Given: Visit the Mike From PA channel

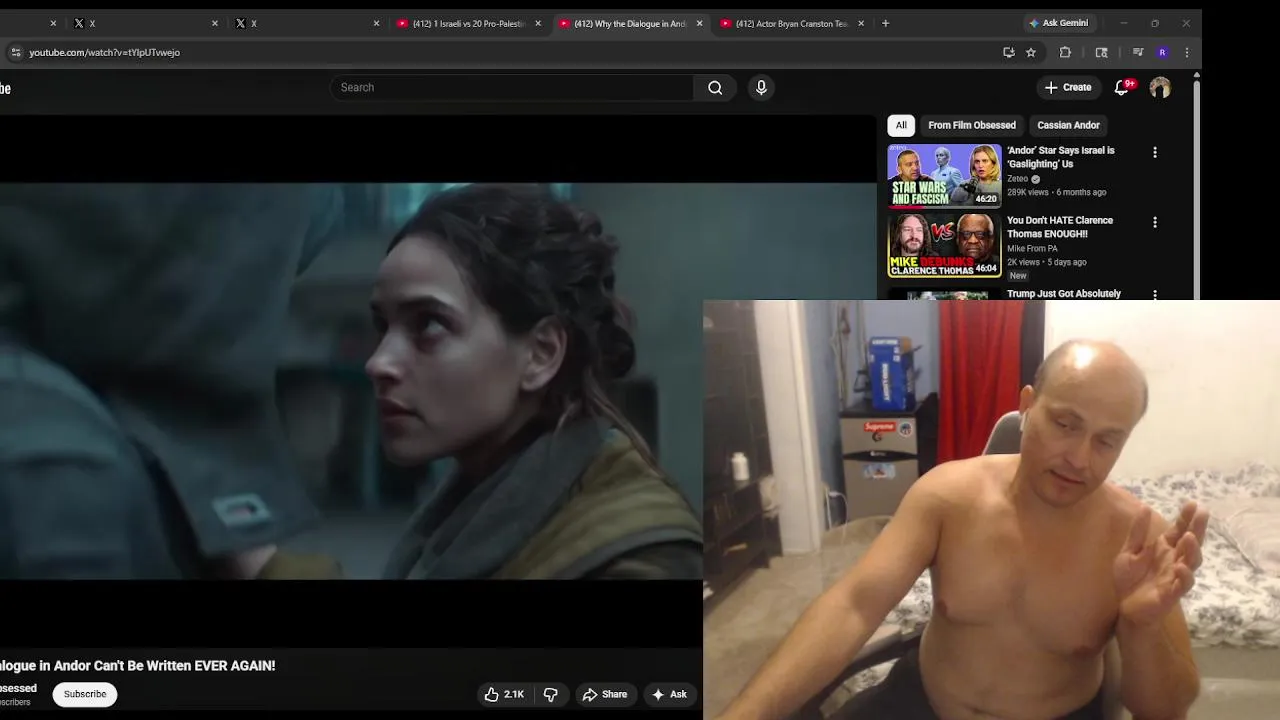Looking at the screenshot, I should point(1032,249).
